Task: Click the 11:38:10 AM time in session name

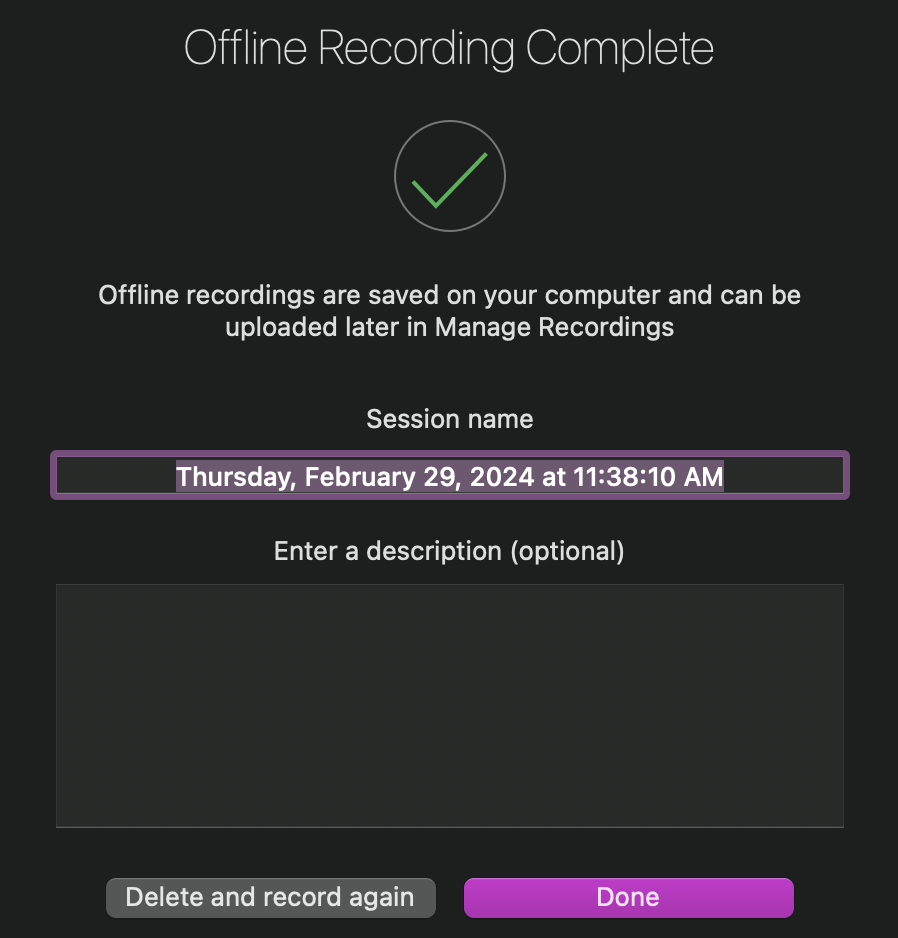Action: (x=647, y=476)
